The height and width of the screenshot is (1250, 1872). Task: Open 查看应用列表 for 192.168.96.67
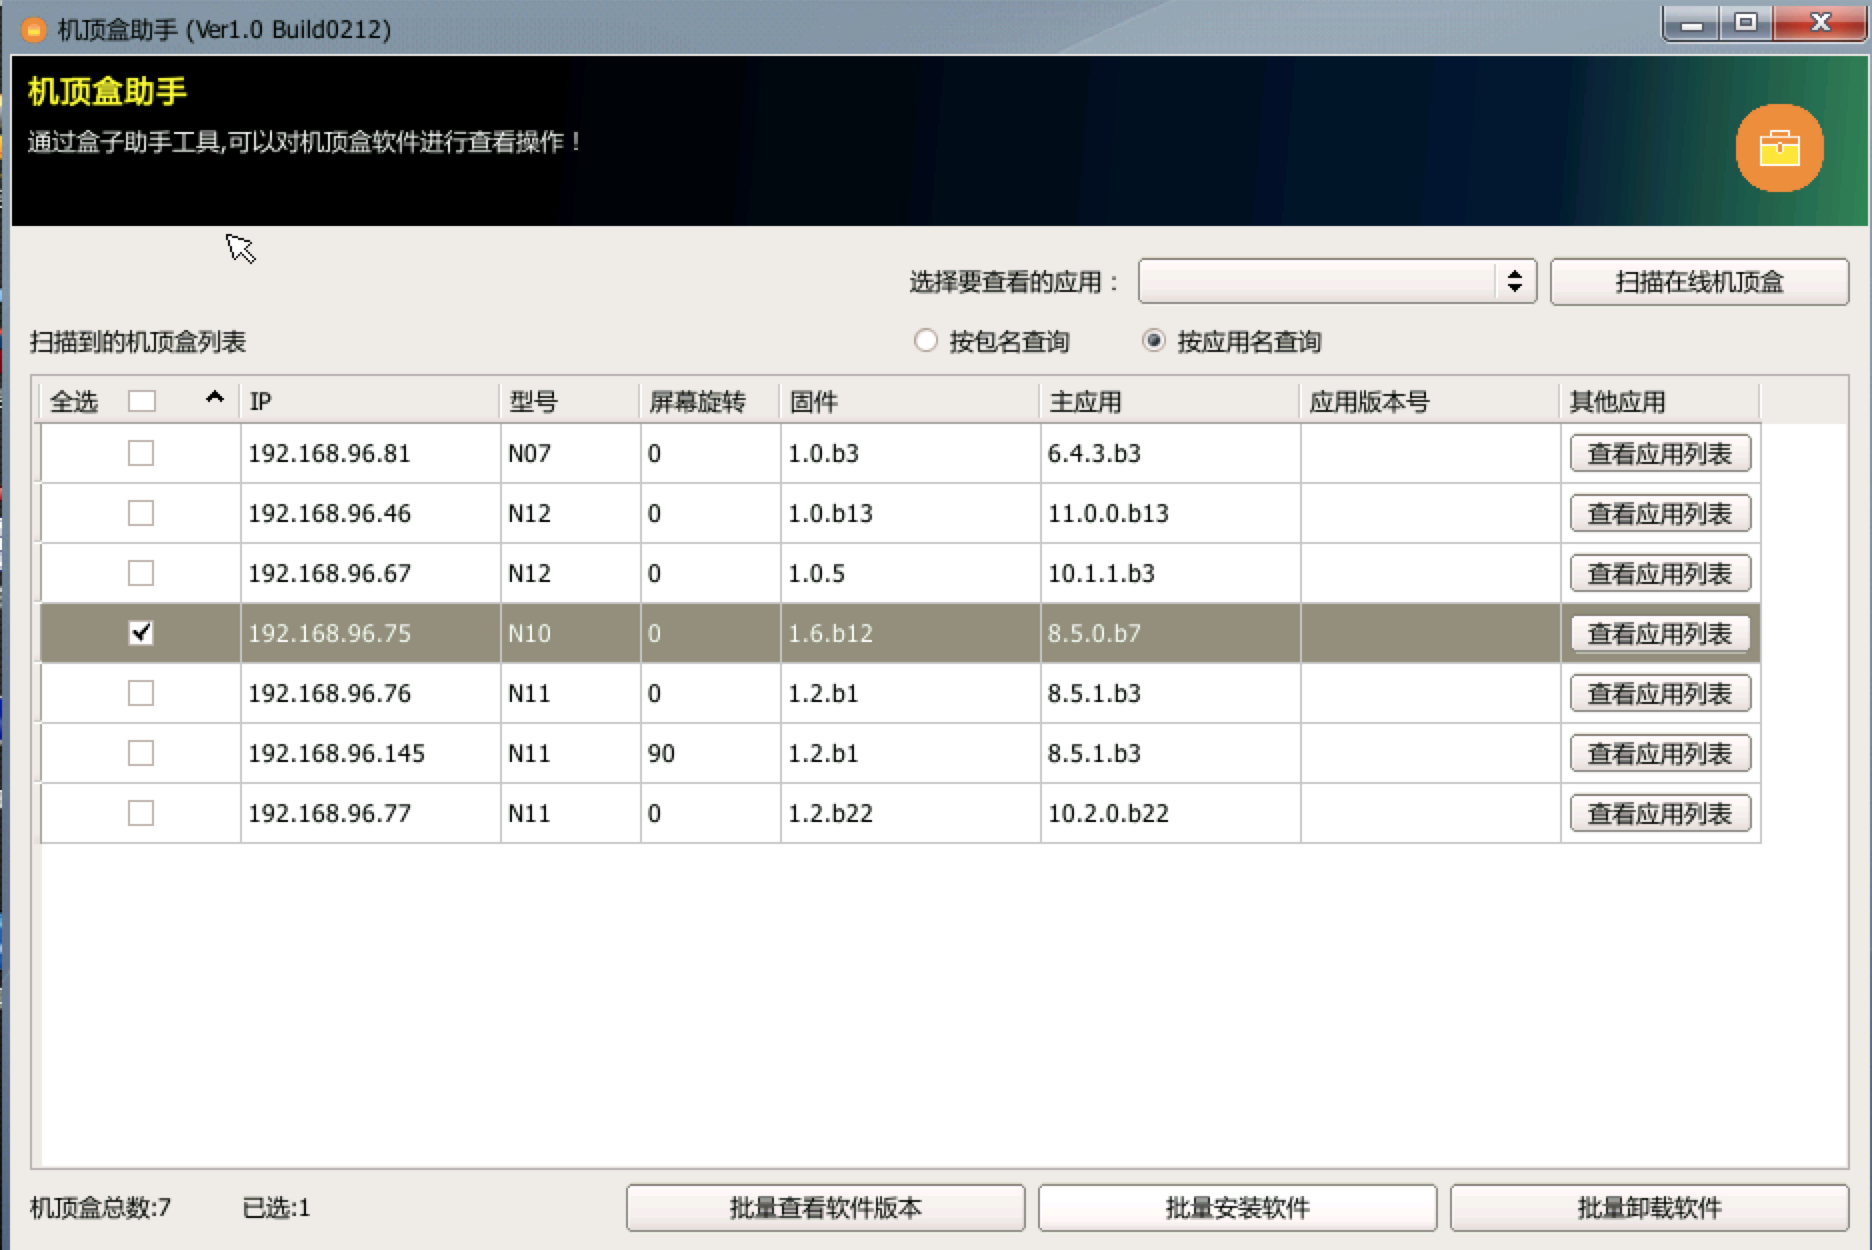coord(1660,573)
